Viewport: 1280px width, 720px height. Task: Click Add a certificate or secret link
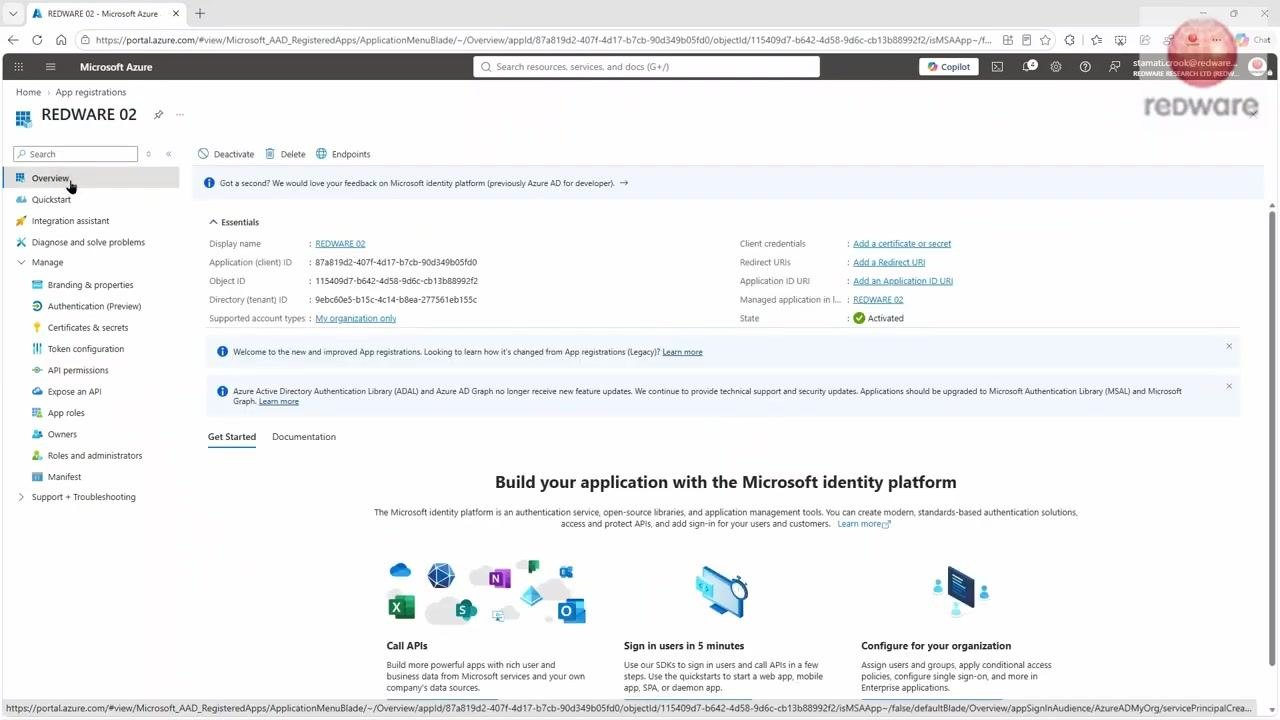click(x=902, y=244)
